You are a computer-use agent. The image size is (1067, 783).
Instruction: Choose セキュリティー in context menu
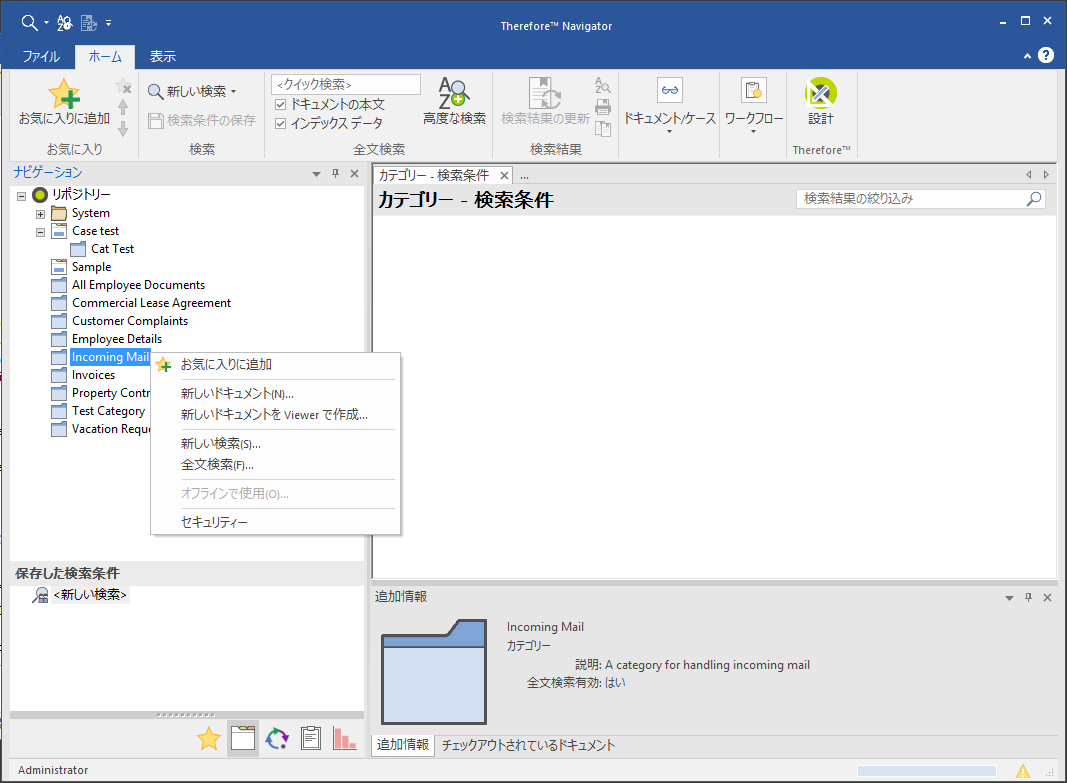275,522
